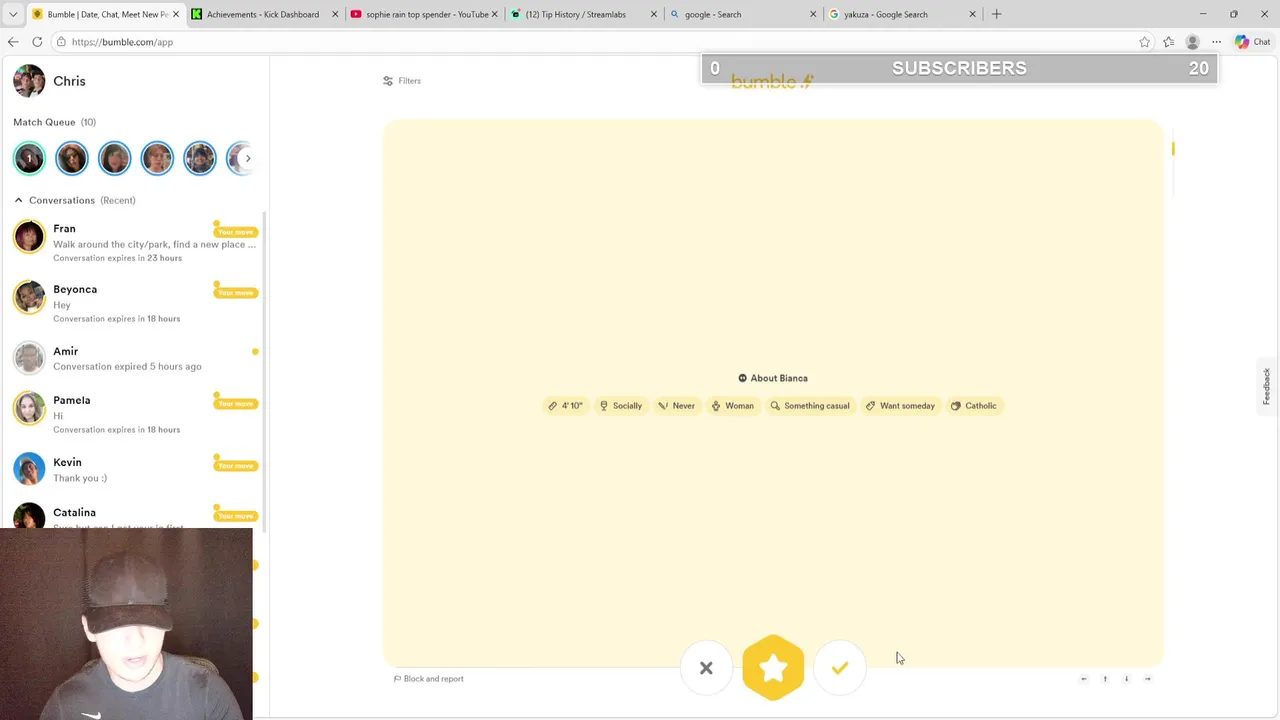Open the Copilot Chat button
The width and height of the screenshot is (1280, 720).
coord(1252,42)
